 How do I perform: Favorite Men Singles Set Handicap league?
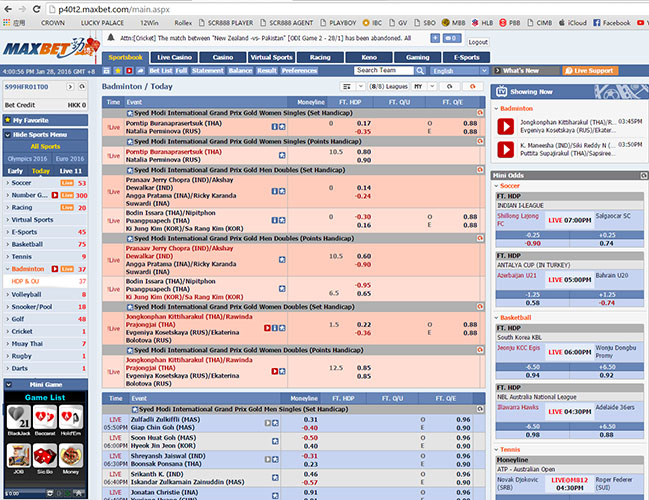135,409
